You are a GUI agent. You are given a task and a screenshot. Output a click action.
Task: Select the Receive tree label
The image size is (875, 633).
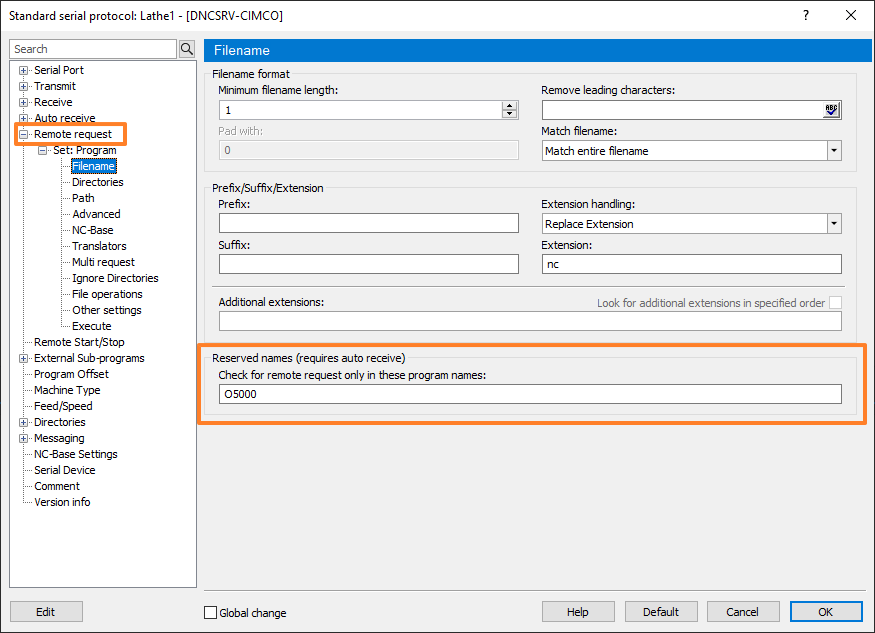53,102
